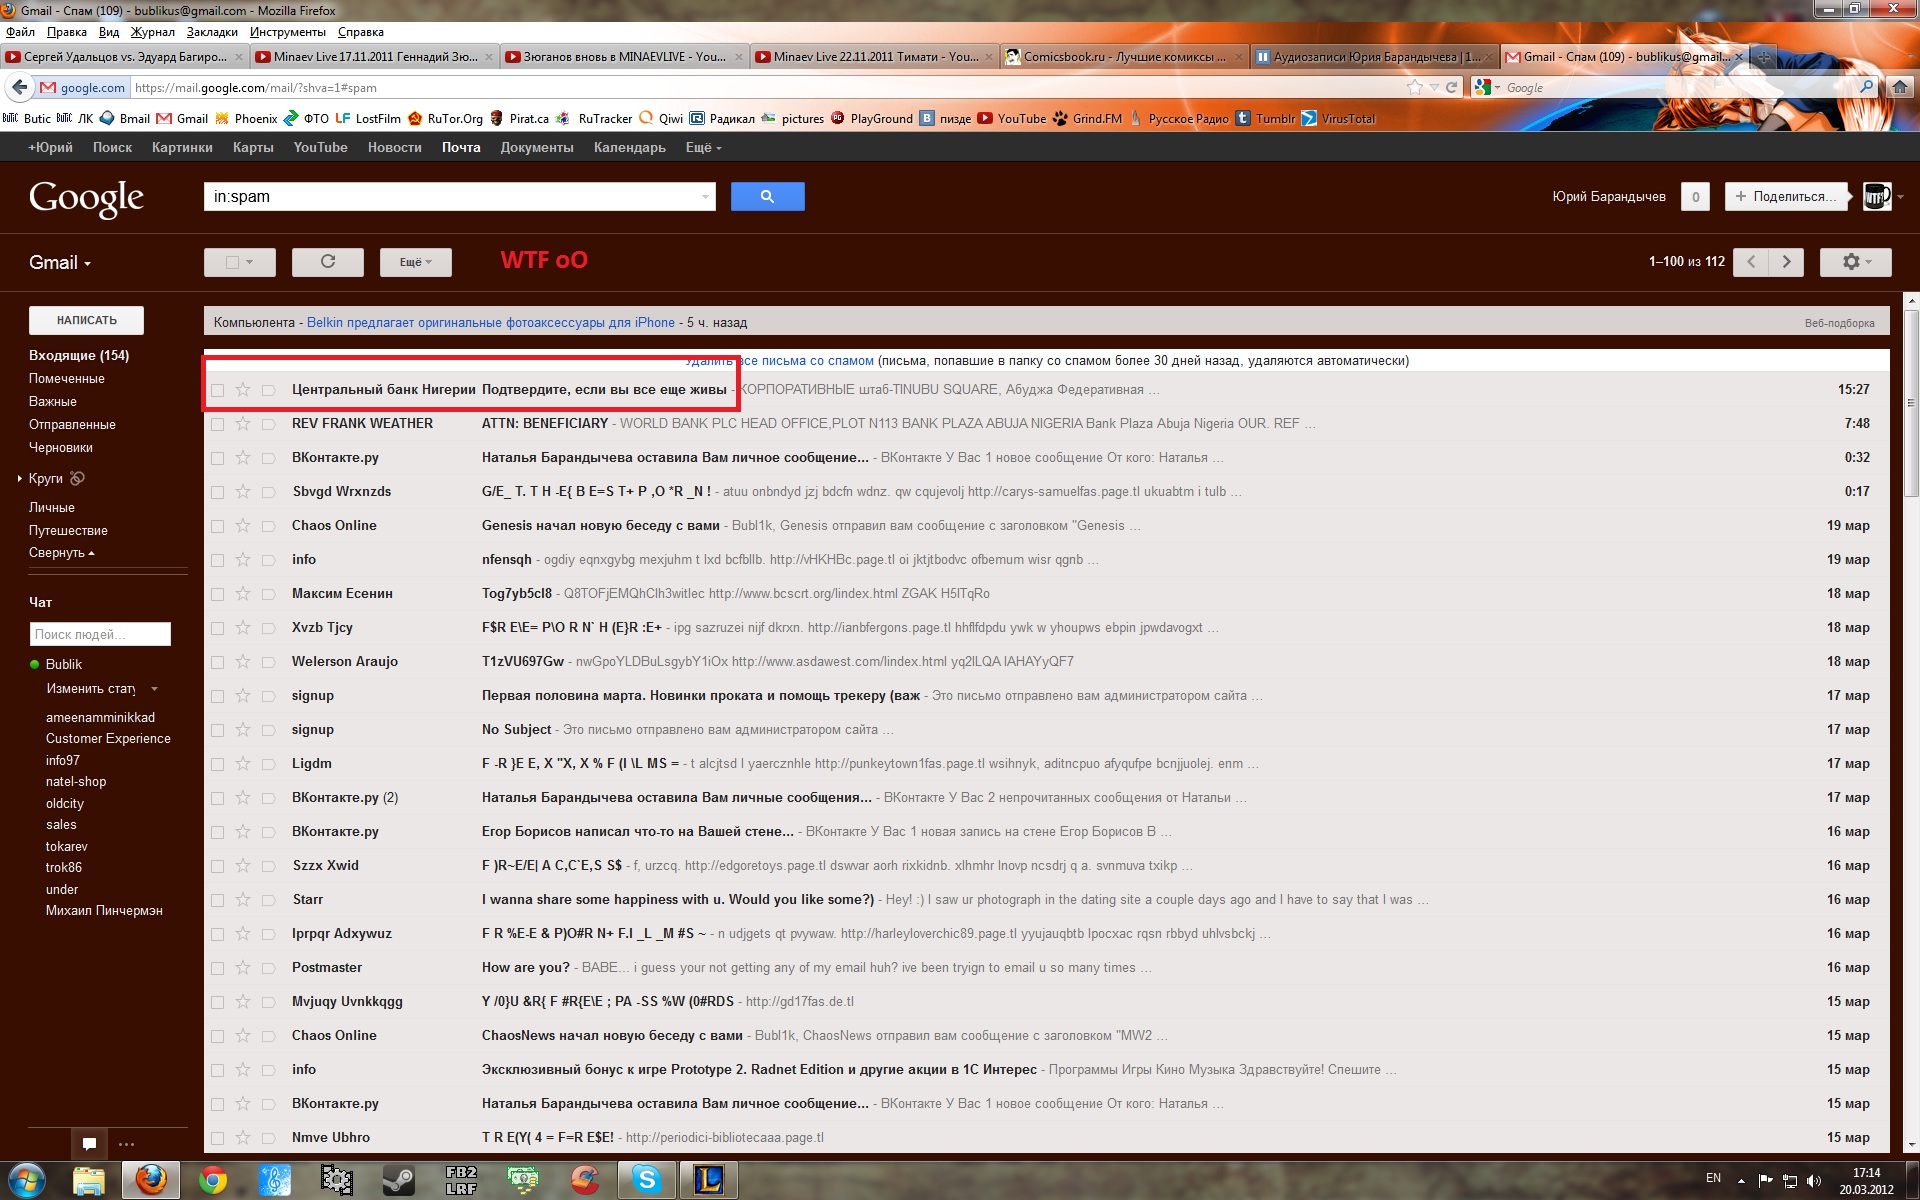Go to the newer messages page
This screenshot has width=1920, height=1200.
click(1751, 262)
